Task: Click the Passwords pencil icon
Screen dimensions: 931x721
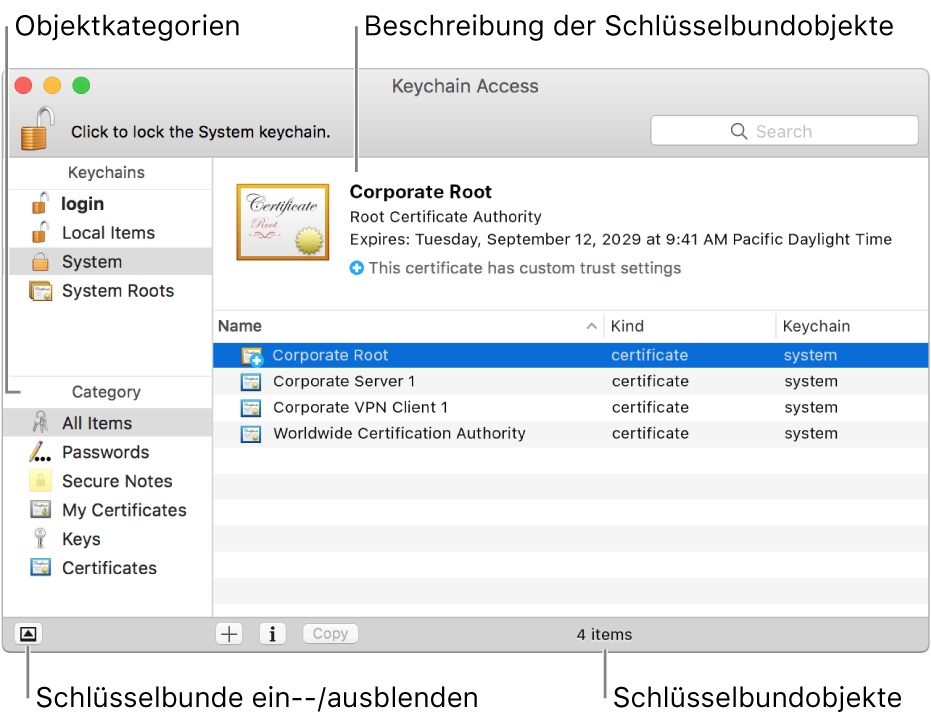Action: coord(40,452)
